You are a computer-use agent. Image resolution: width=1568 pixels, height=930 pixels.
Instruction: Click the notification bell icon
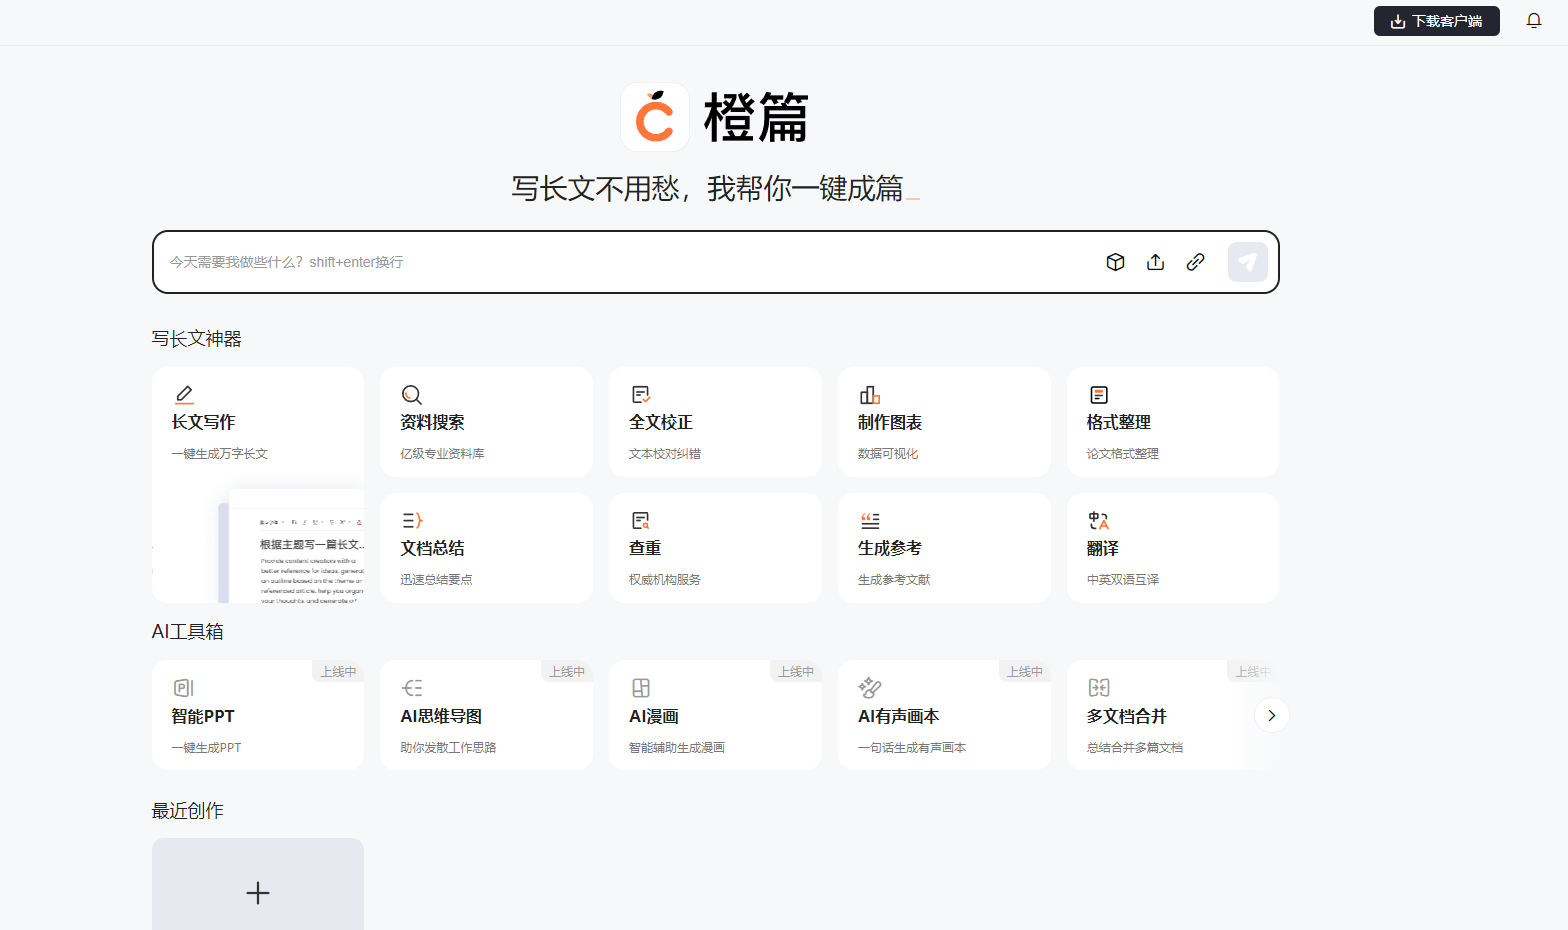coord(1533,20)
